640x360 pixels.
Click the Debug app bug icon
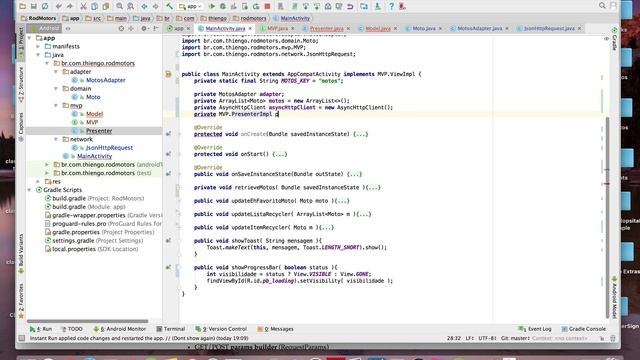pyautogui.click(x=223, y=6)
